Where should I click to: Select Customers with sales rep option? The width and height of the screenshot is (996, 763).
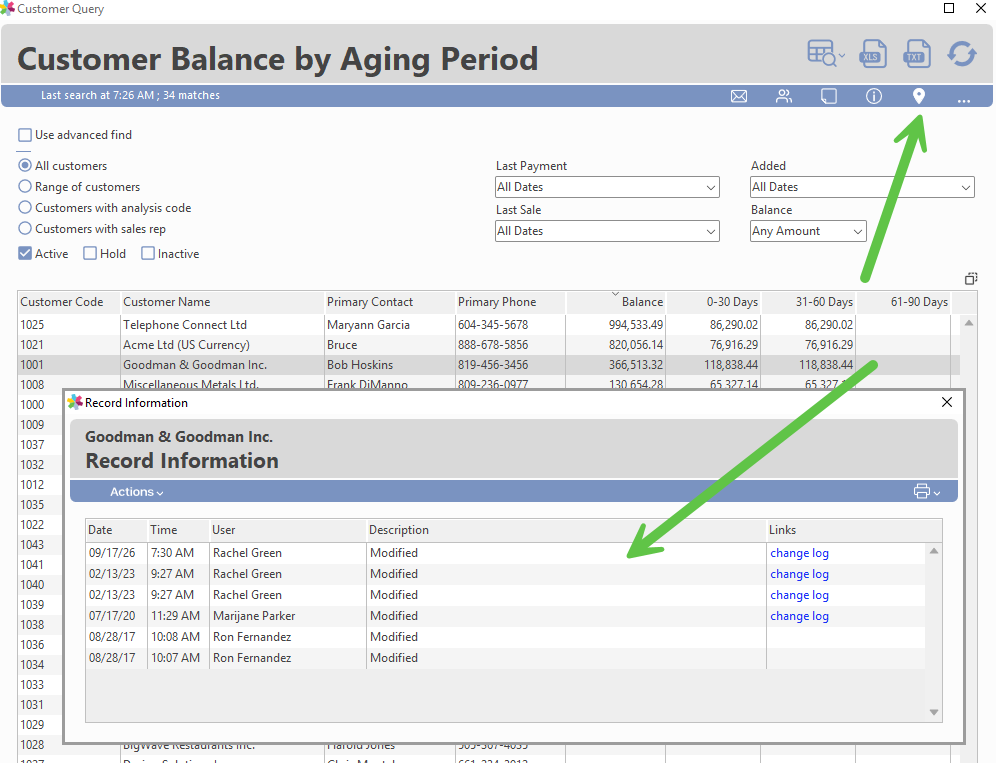click(x=25, y=228)
